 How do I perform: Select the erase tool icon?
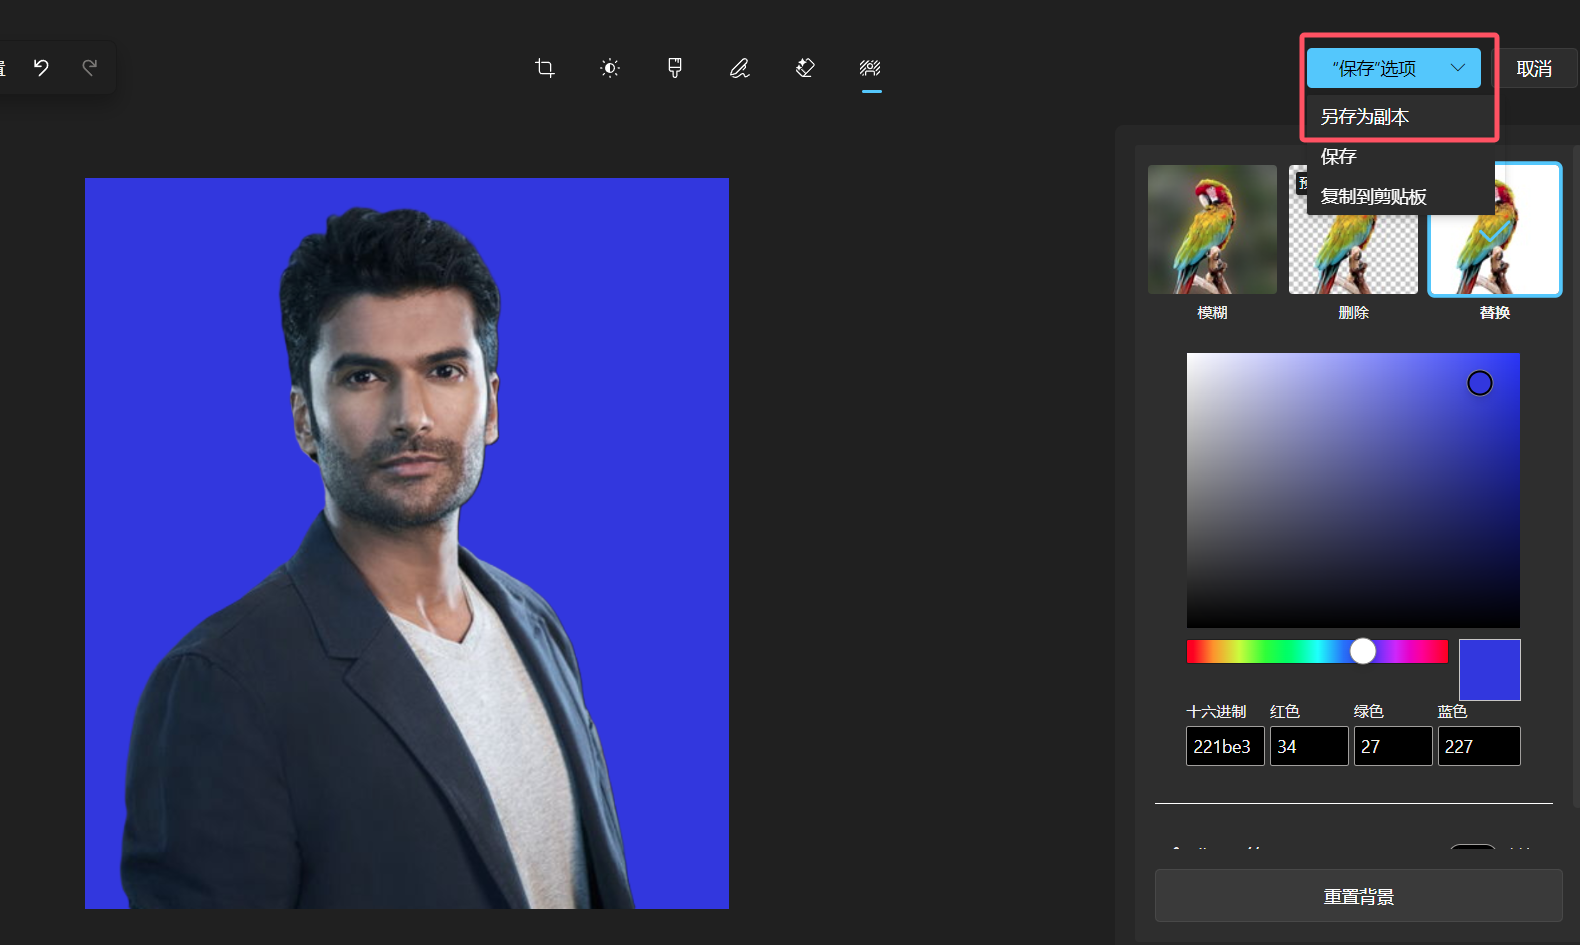(x=805, y=68)
